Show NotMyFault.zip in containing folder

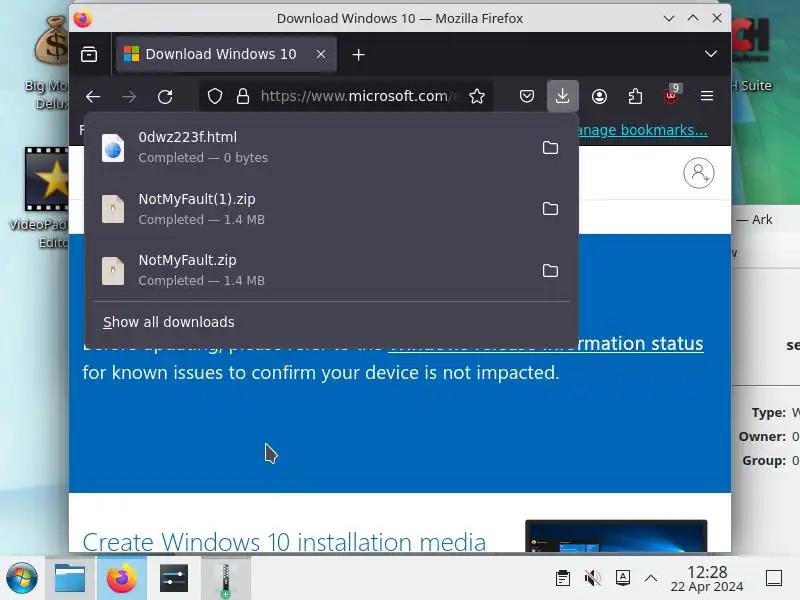click(550, 270)
